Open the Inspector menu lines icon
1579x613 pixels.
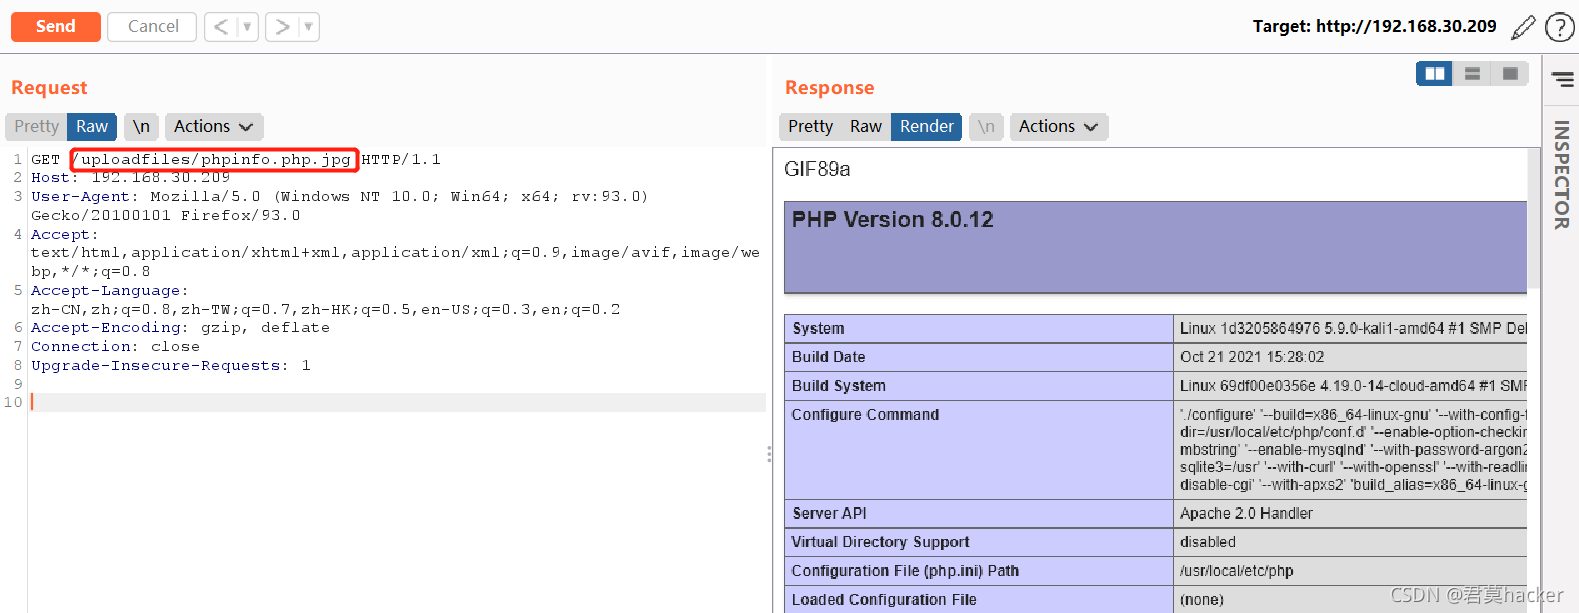click(1563, 79)
